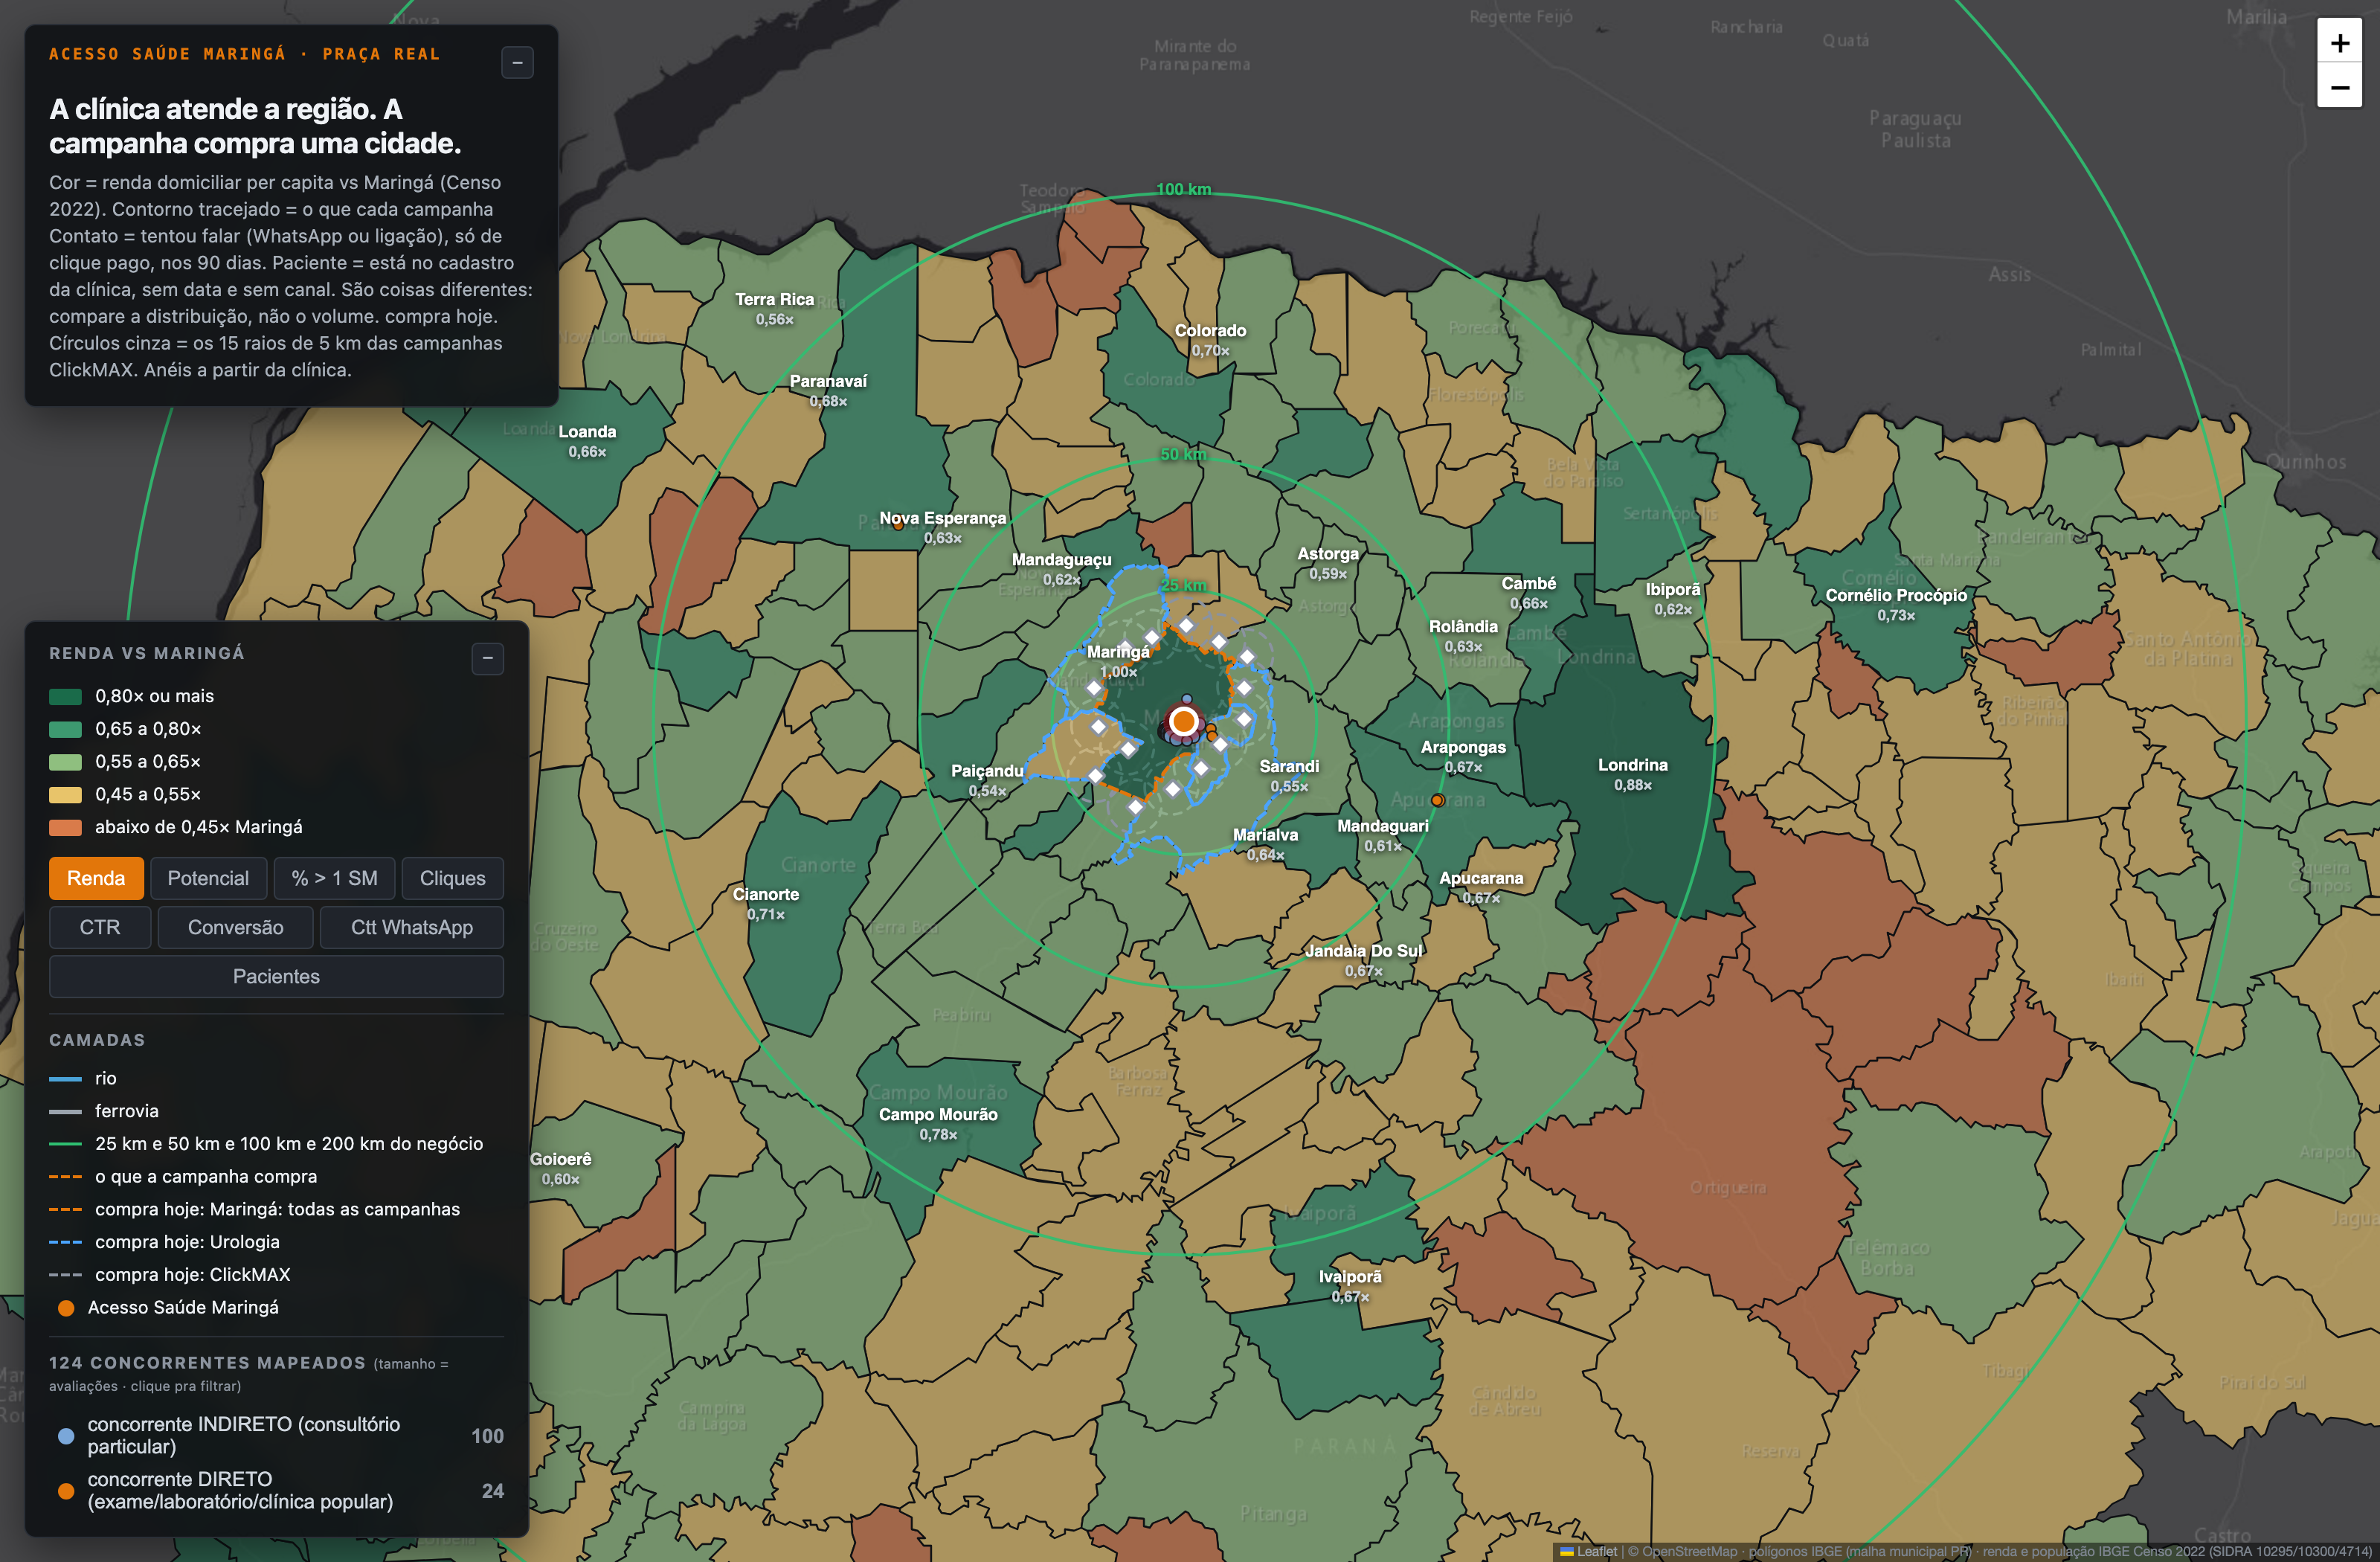Switch to the Conversão metric
The height and width of the screenshot is (1562, 2380).
click(x=235, y=927)
